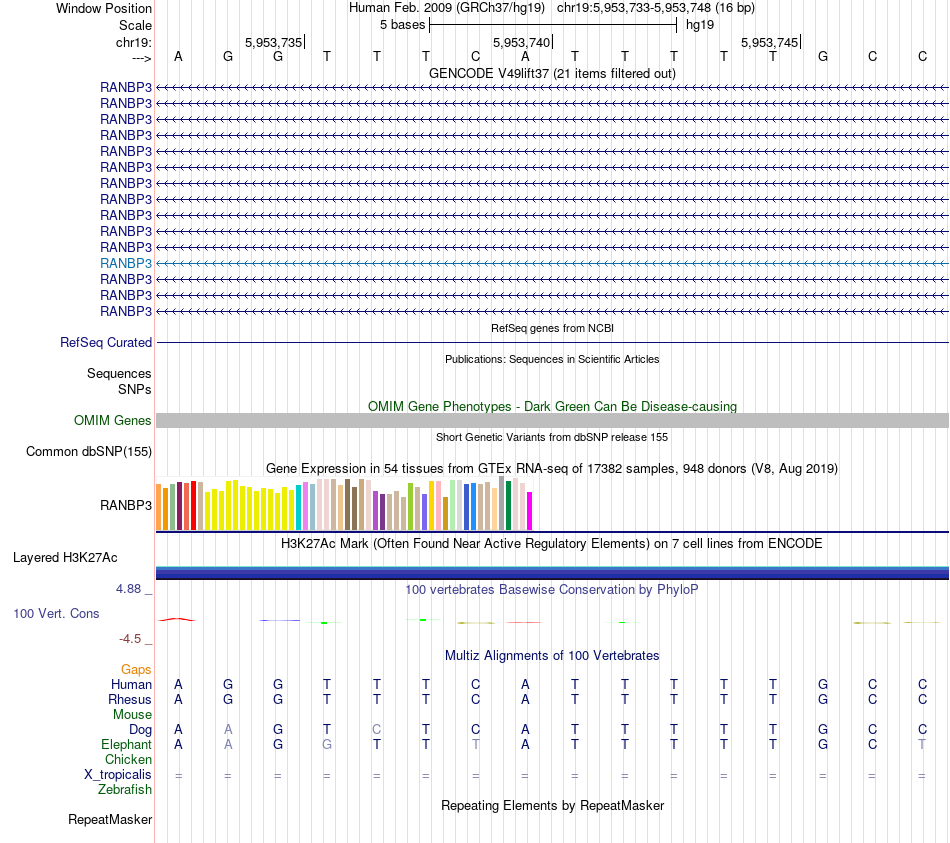Click the GENCODE V49lift37 track title
950x843 pixels.
[x=552, y=73]
